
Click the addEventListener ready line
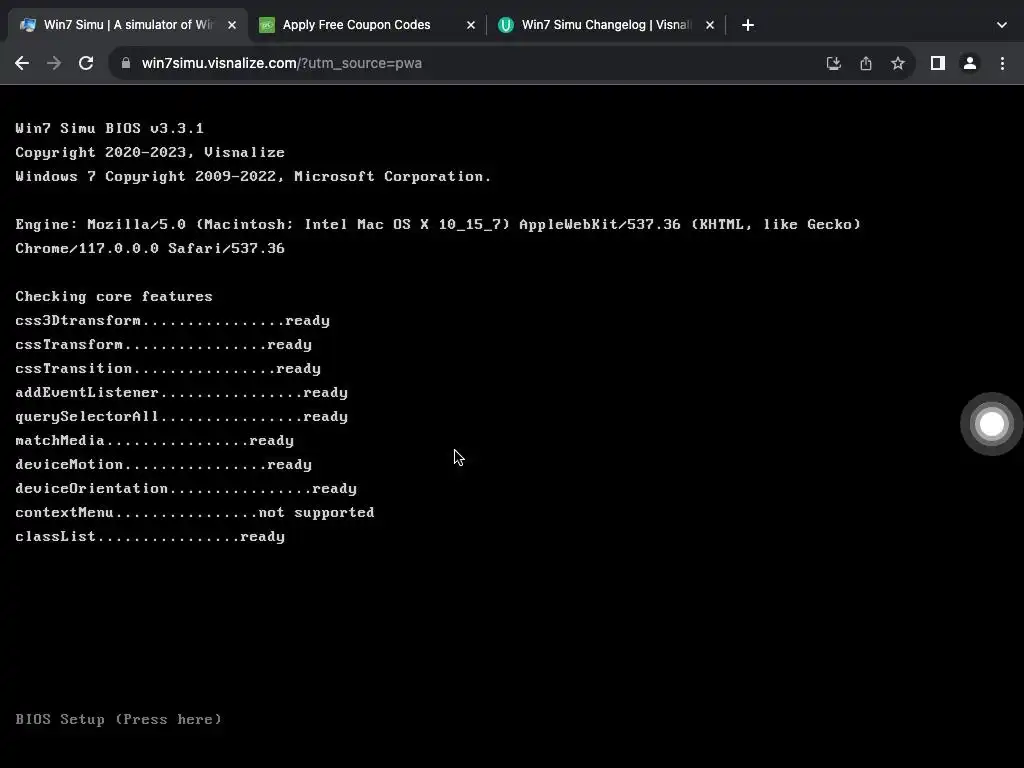182,392
